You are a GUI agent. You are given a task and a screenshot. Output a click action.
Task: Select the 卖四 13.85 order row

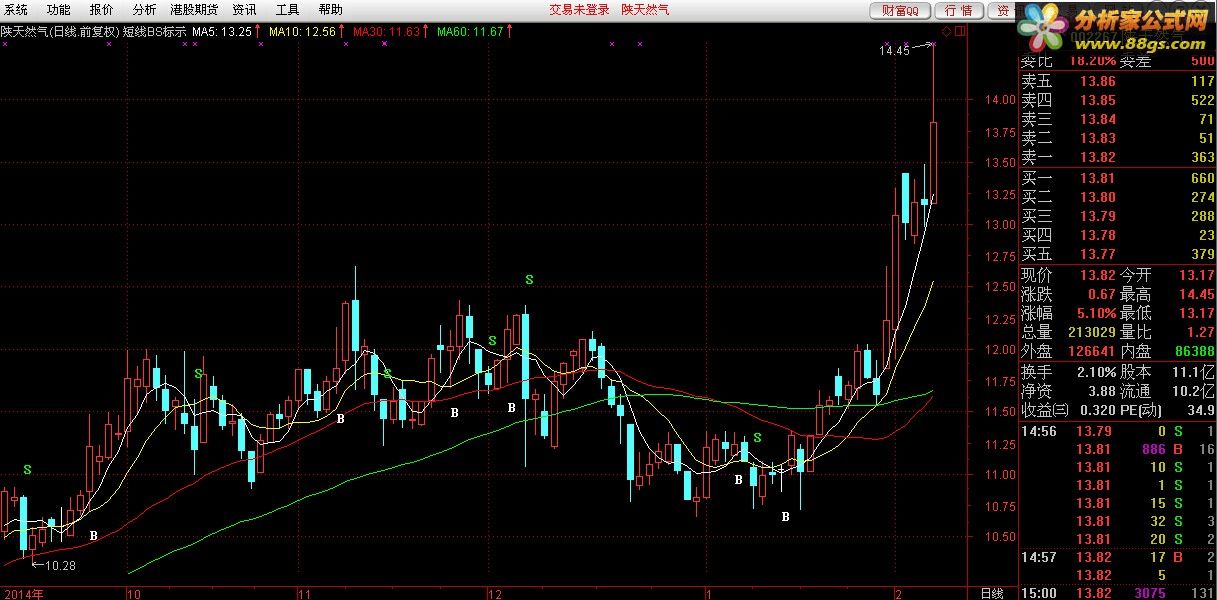coord(1118,100)
